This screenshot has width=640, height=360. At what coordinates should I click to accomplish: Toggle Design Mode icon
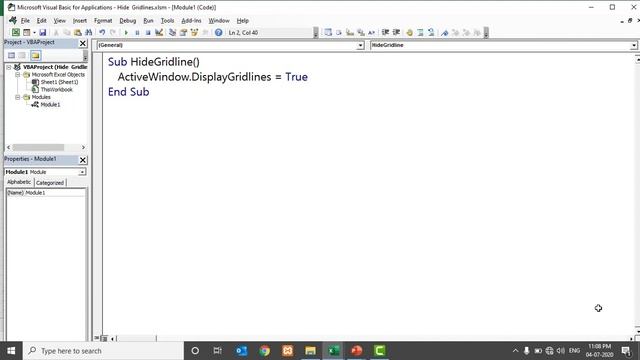pyautogui.click(x=159, y=32)
